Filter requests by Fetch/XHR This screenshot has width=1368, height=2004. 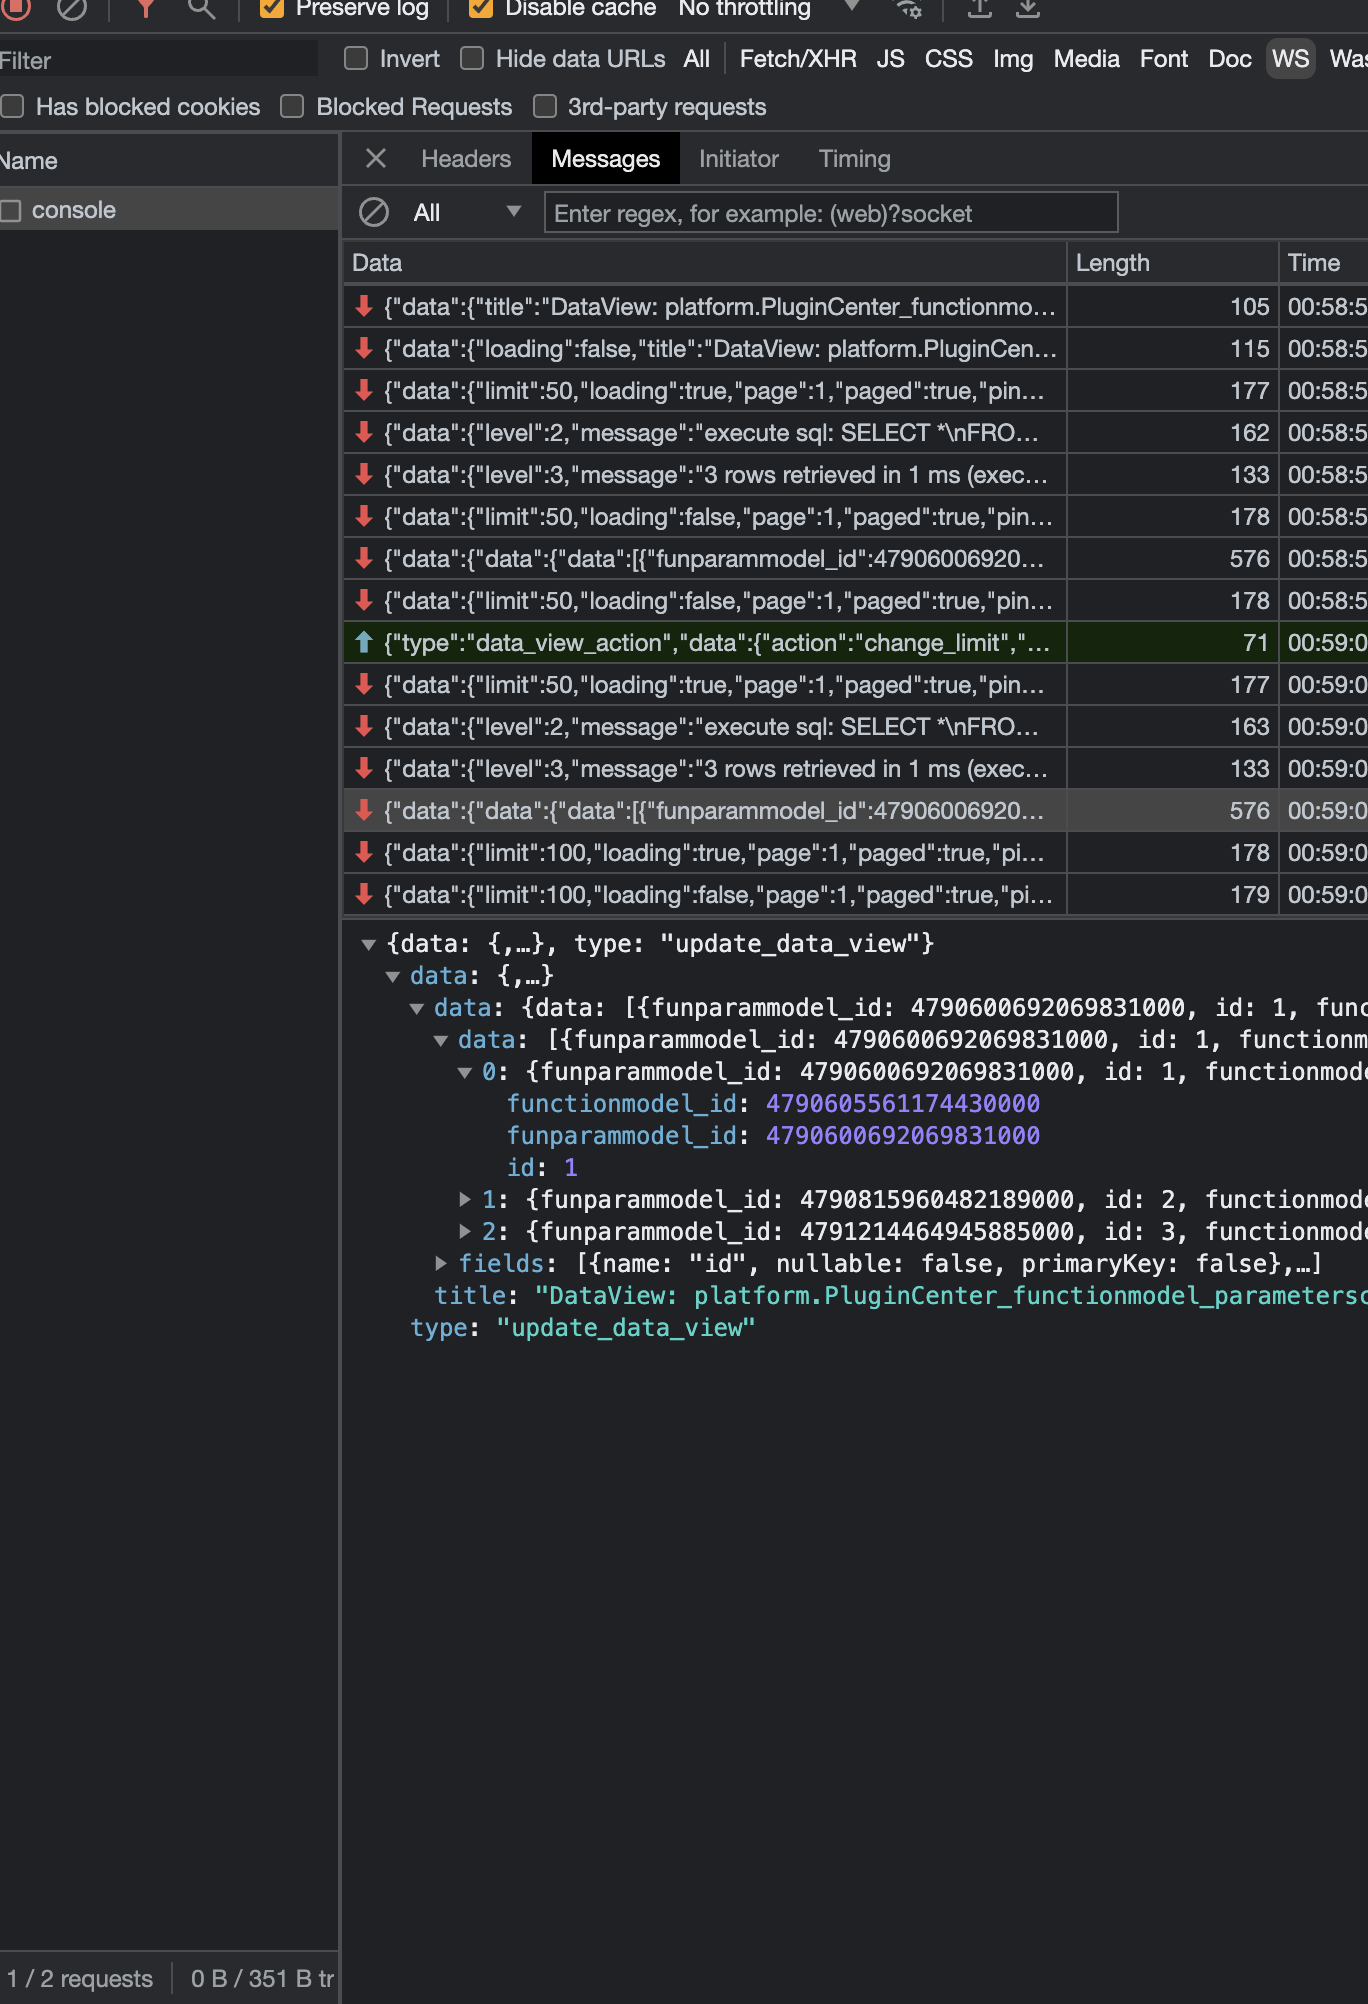coord(798,59)
